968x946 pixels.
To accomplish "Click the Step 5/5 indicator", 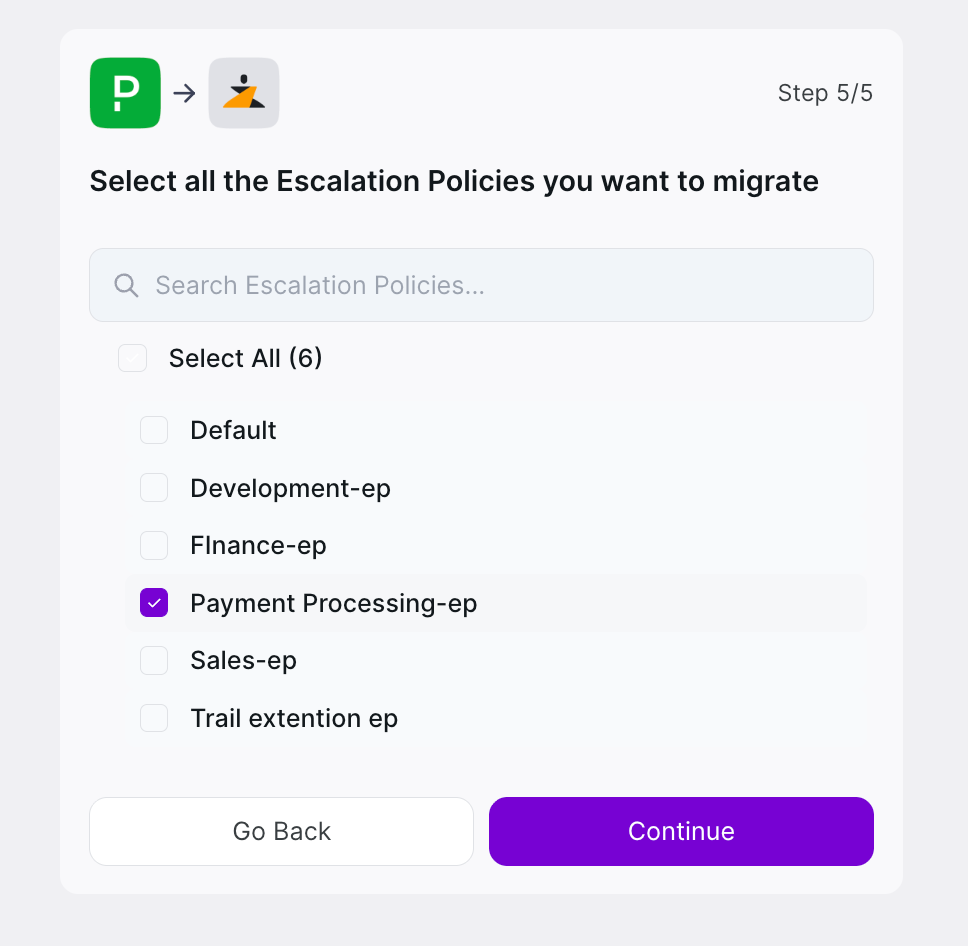I will 825,93.
